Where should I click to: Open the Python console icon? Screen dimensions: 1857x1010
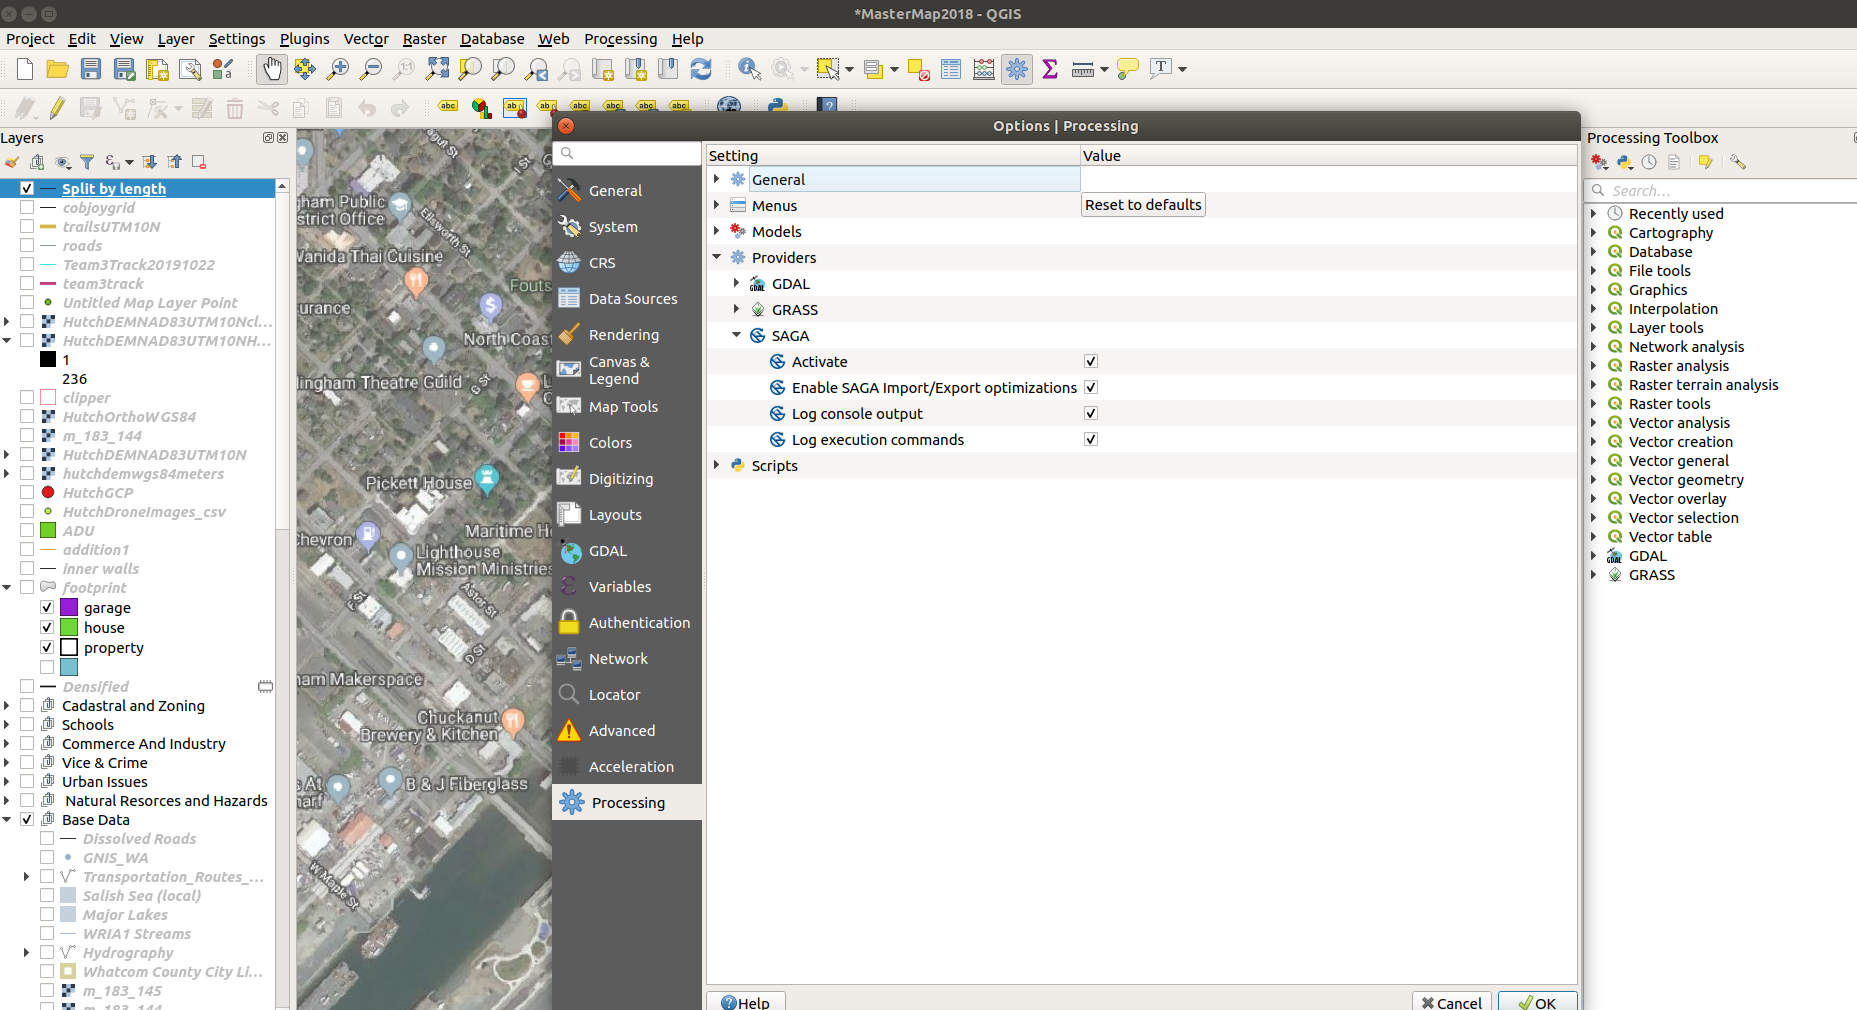click(x=777, y=105)
